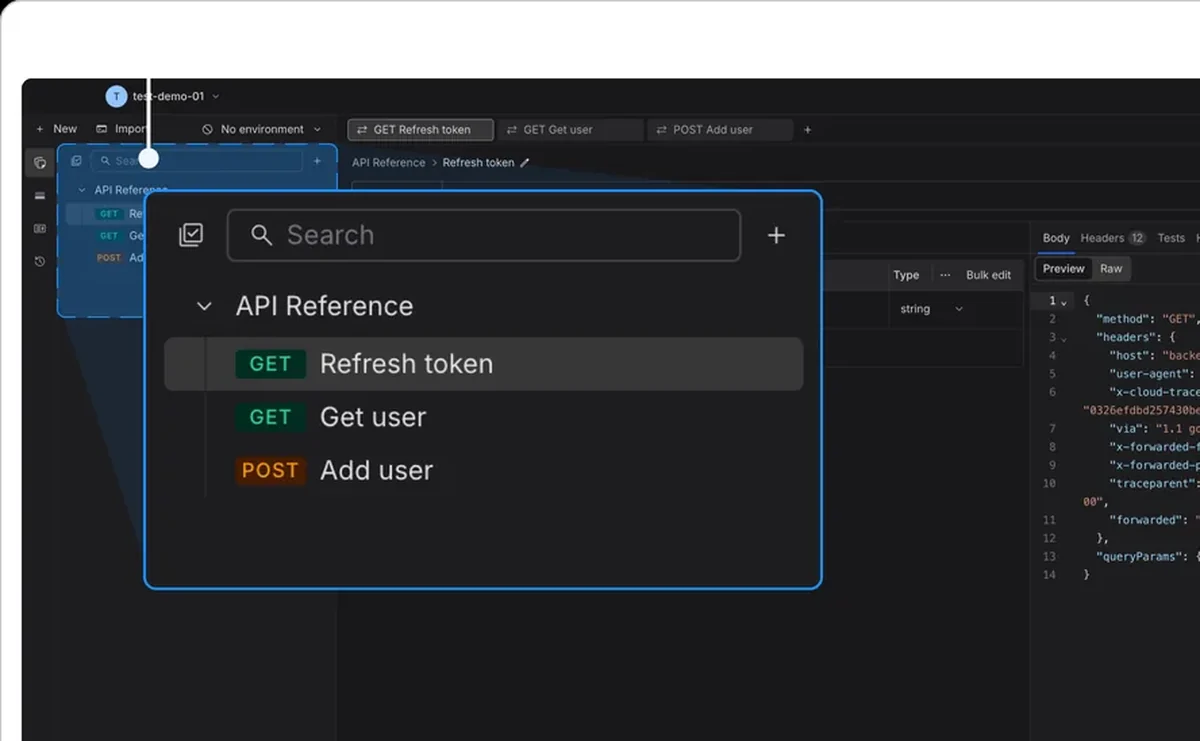Collapse the API Reference folder in the magnified panel
This screenshot has height=741, width=1200.
coord(204,306)
